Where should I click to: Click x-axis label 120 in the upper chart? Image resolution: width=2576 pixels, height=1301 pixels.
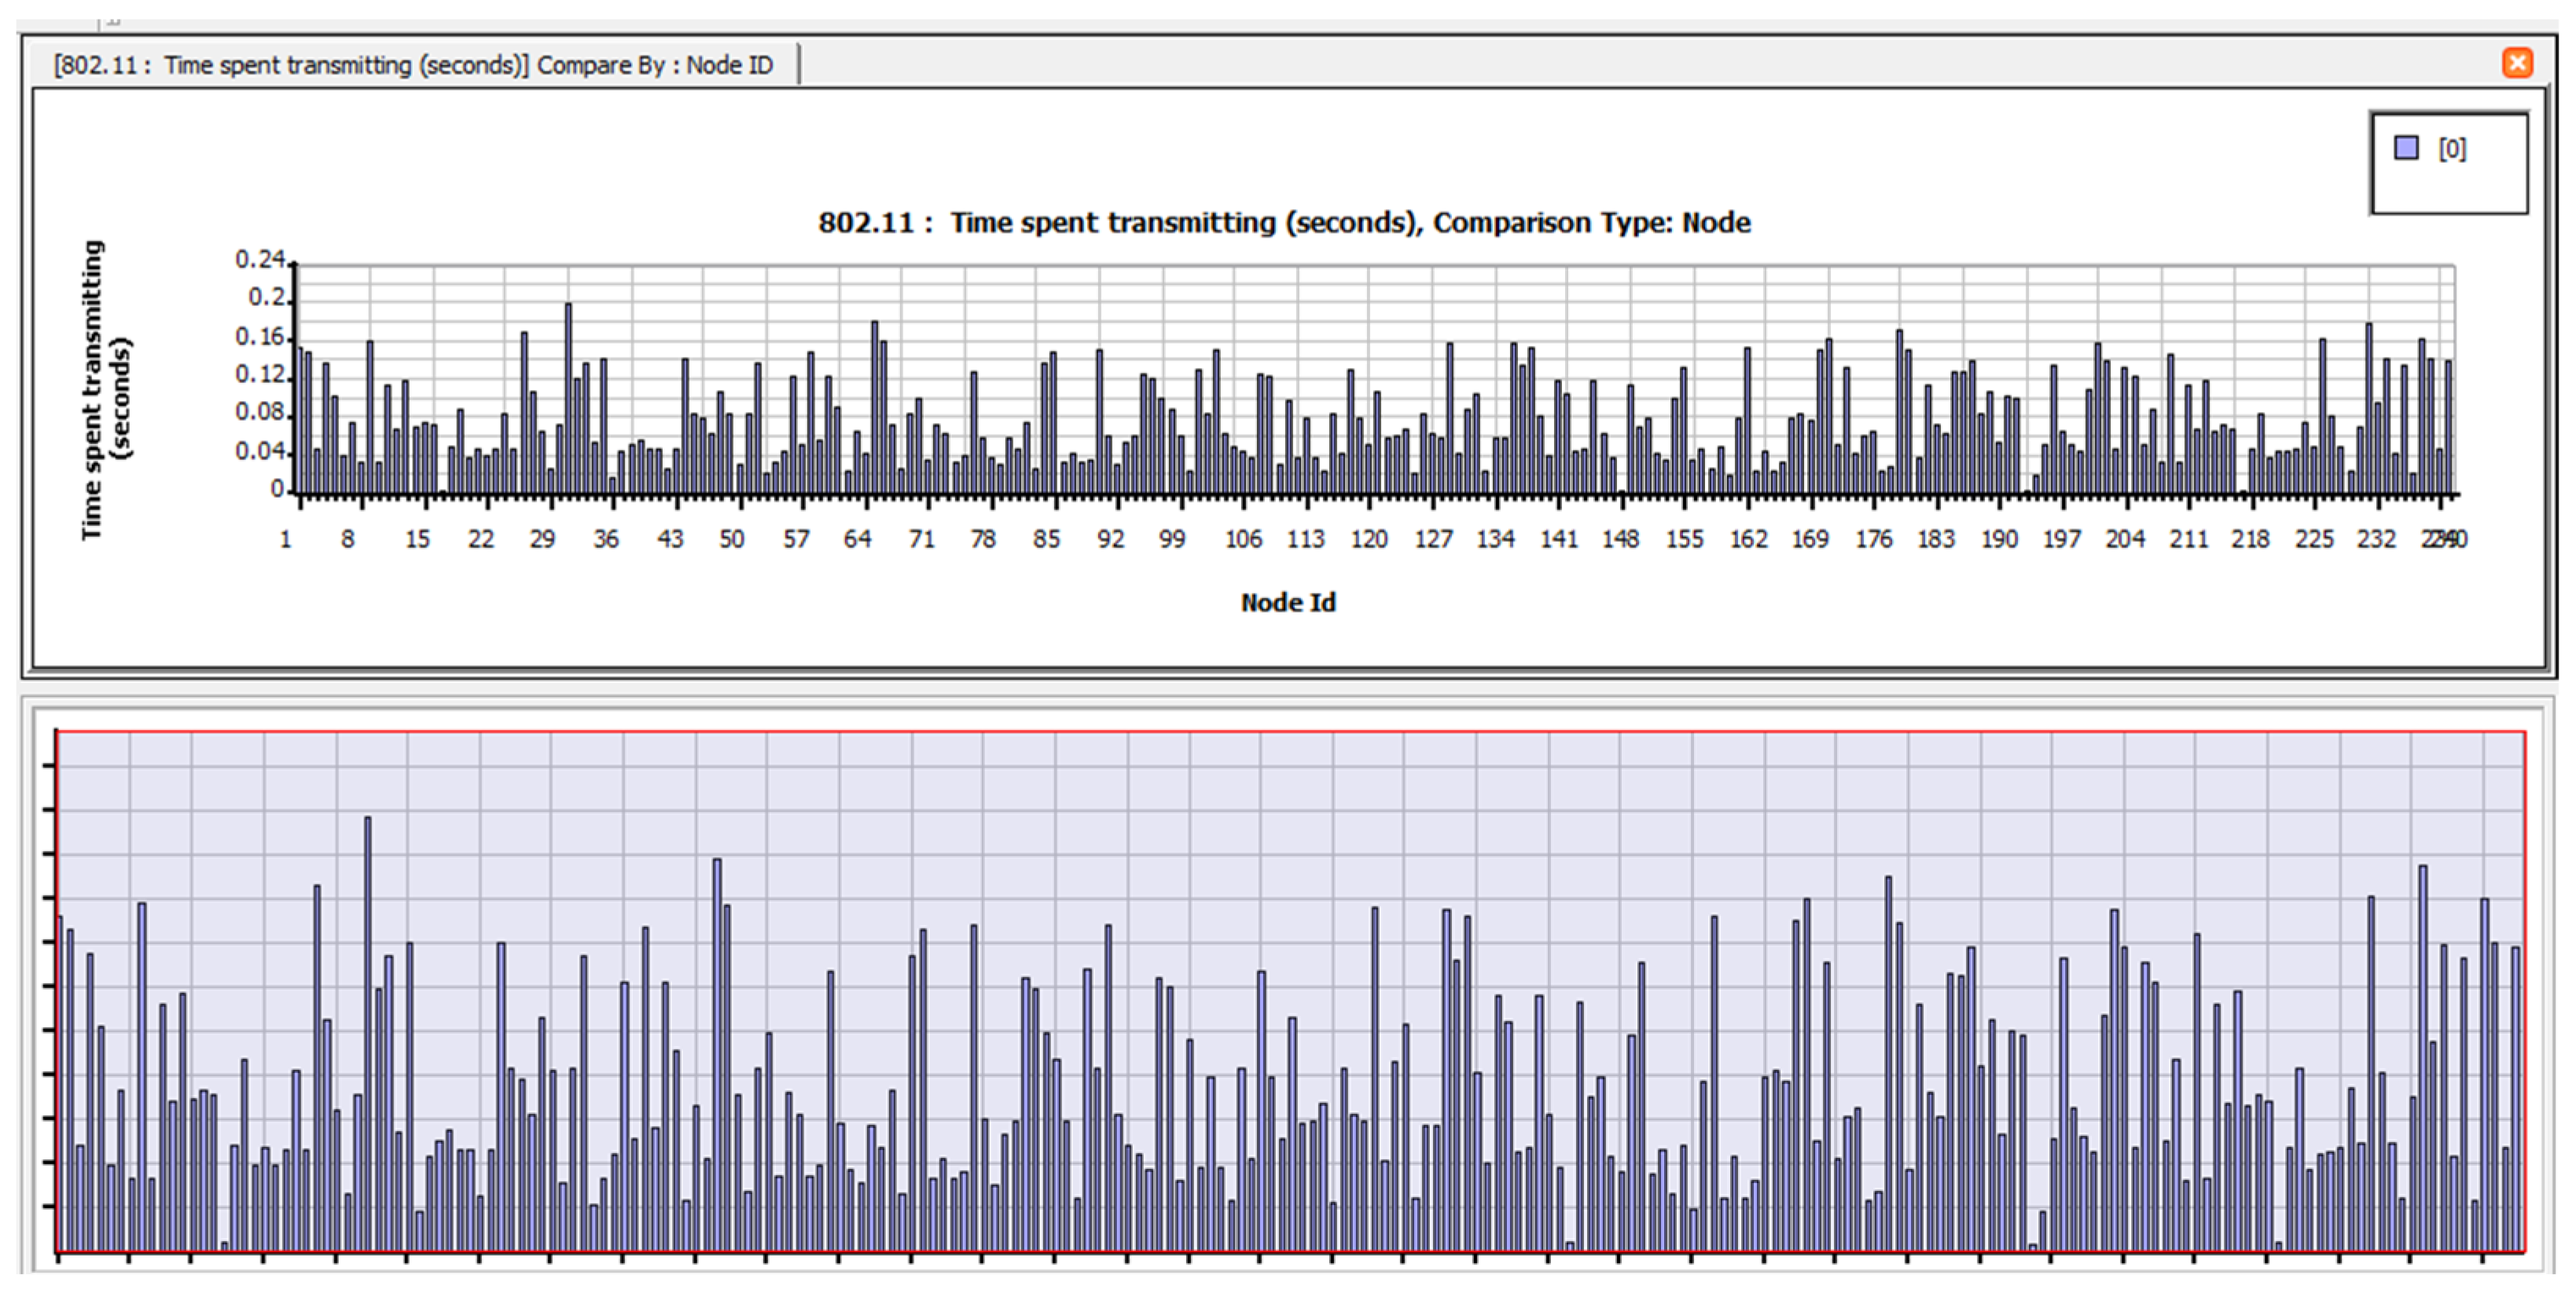coord(1369,540)
